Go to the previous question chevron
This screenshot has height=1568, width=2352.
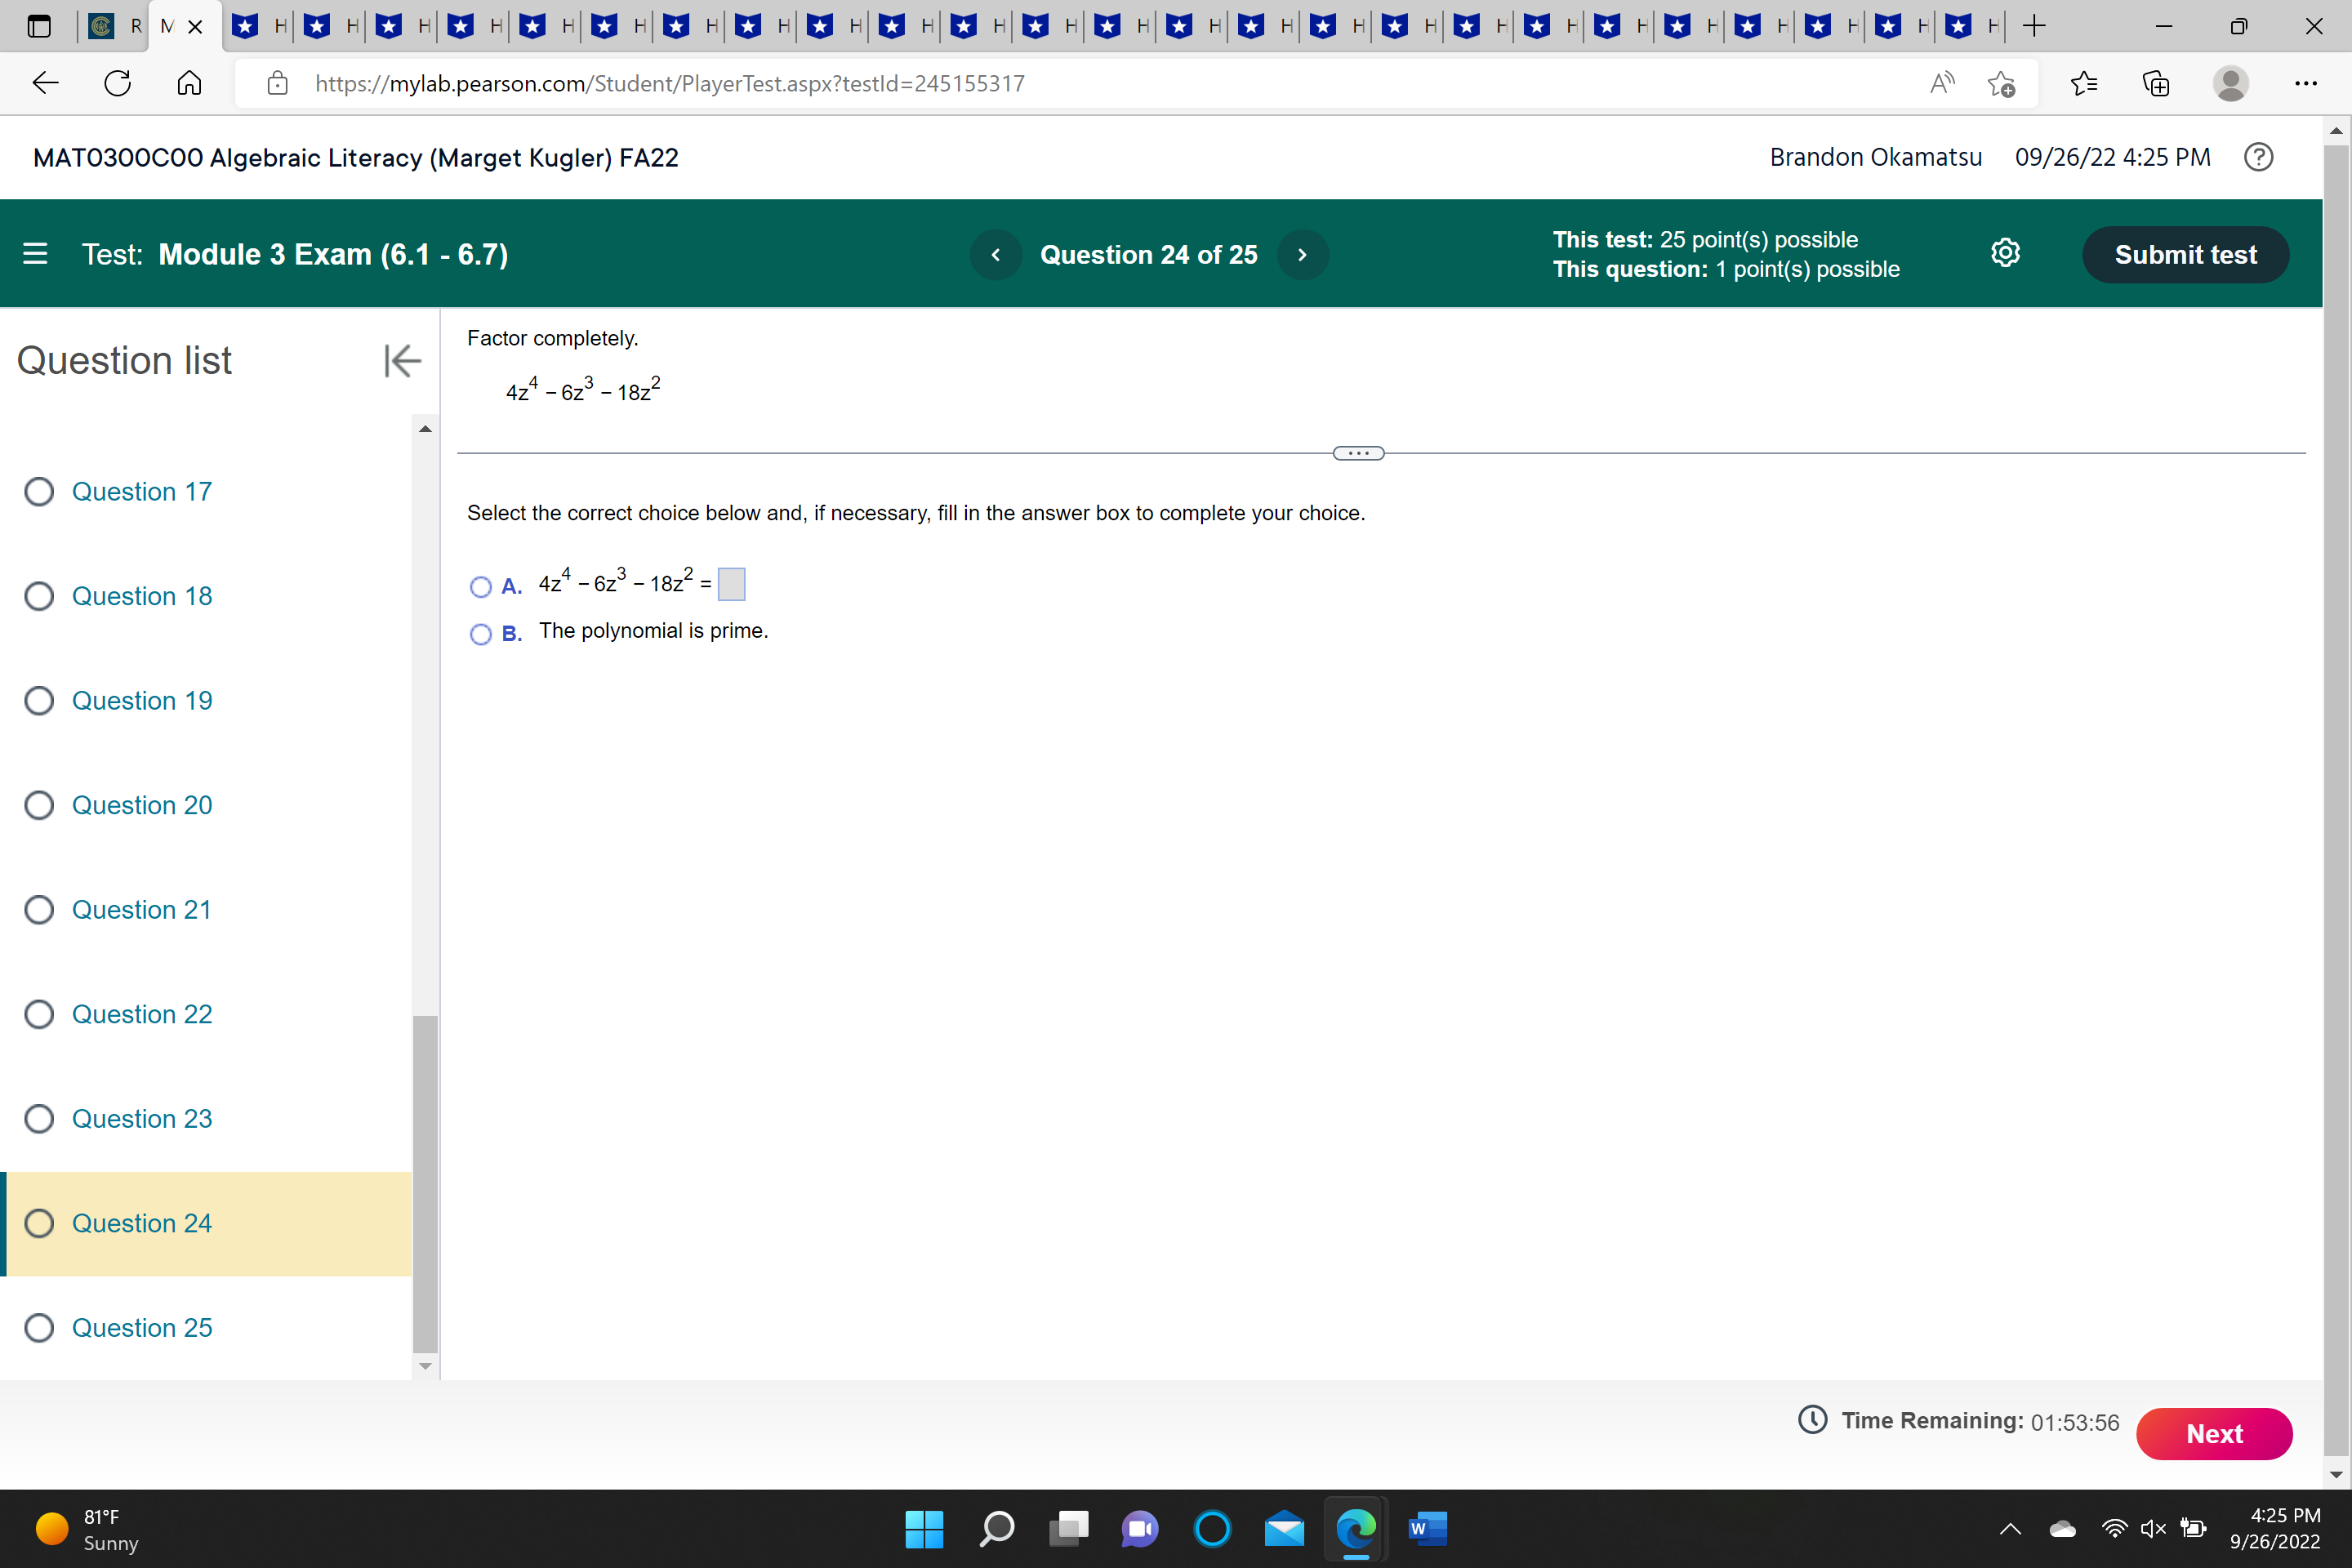[995, 255]
